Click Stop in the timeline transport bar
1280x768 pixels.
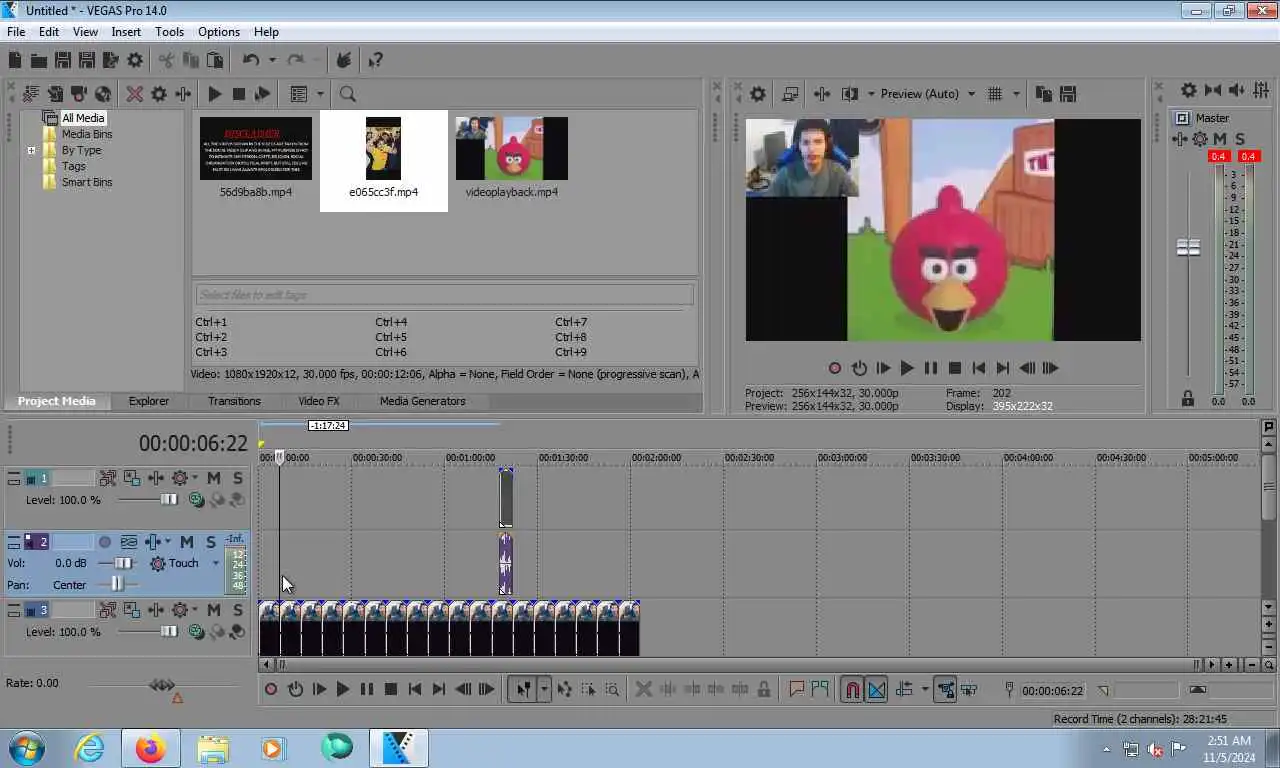(x=391, y=689)
